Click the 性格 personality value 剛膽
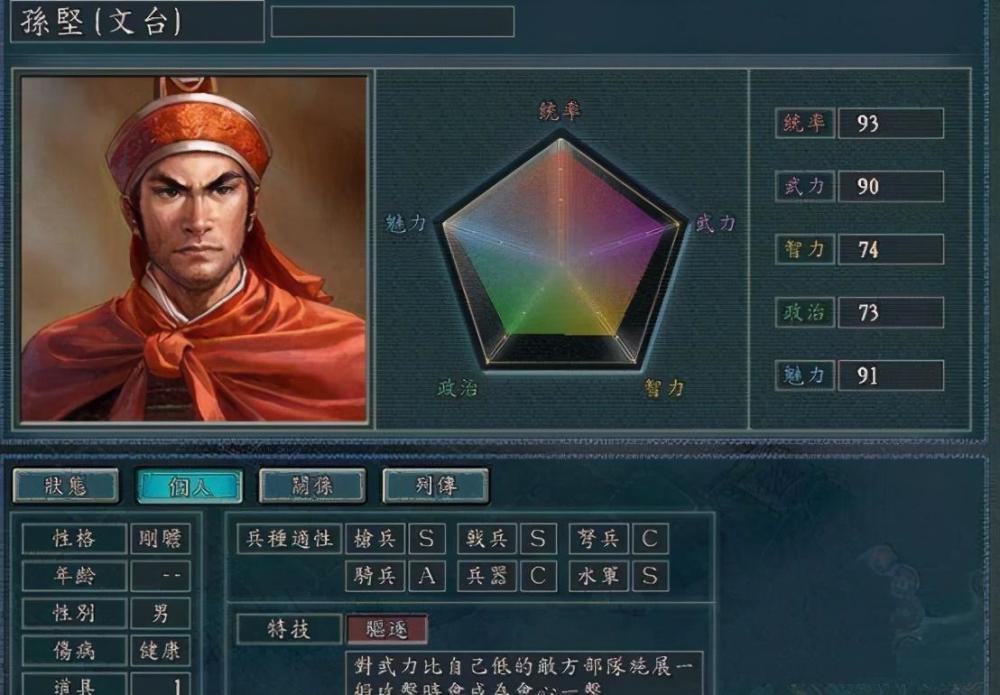1000x695 pixels. pos(160,539)
